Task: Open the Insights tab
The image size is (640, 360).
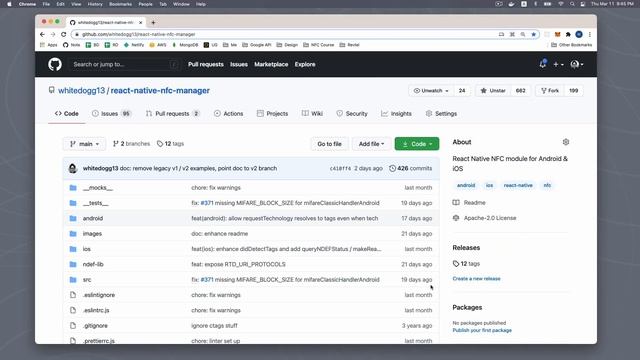Action: (x=396, y=113)
